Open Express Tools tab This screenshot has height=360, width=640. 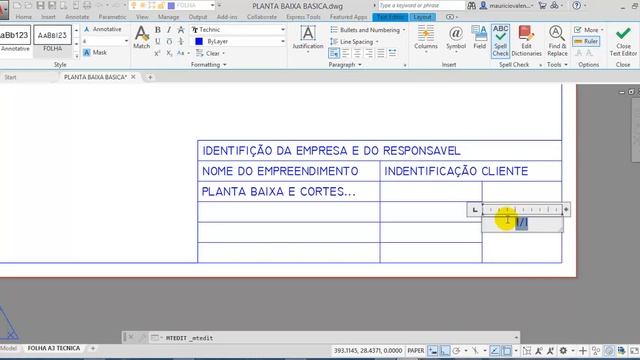303,17
